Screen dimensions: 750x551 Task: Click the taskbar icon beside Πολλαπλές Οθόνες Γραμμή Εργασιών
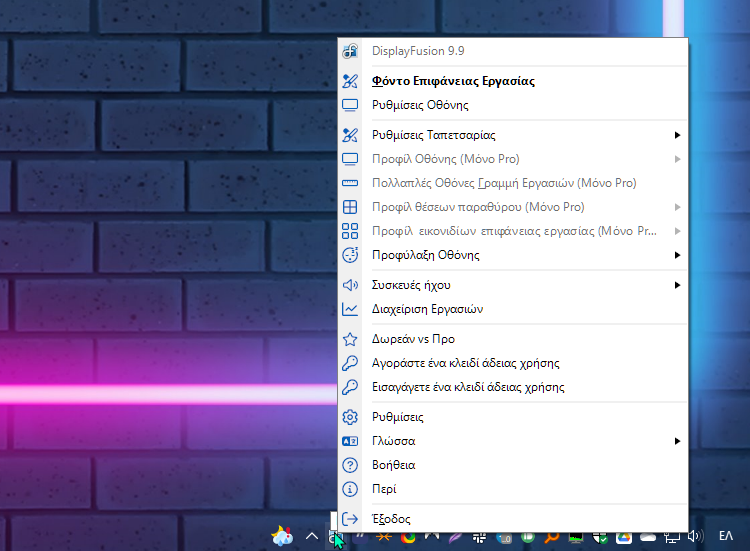[x=350, y=183]
